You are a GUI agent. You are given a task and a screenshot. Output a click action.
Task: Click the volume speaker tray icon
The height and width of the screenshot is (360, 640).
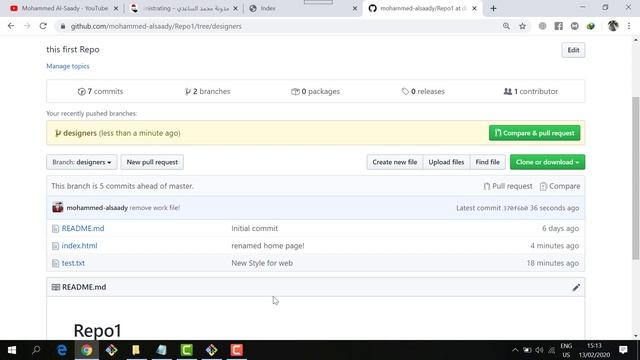[539, 350]
